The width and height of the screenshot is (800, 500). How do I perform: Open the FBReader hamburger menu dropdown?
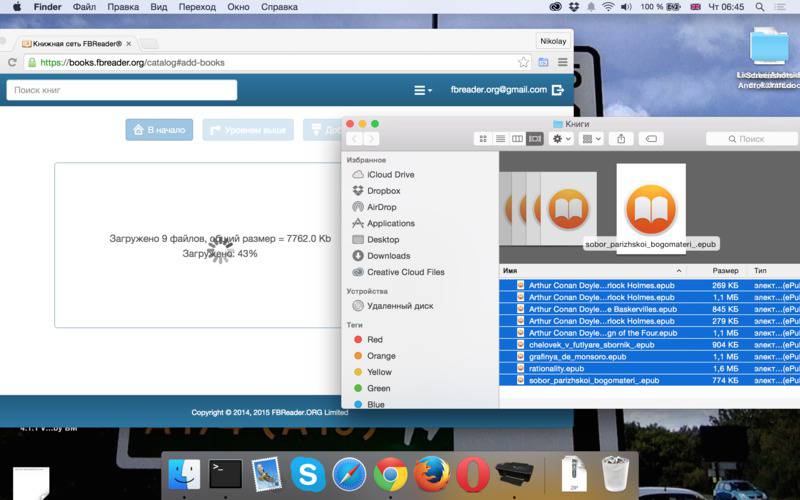(422, 90)
